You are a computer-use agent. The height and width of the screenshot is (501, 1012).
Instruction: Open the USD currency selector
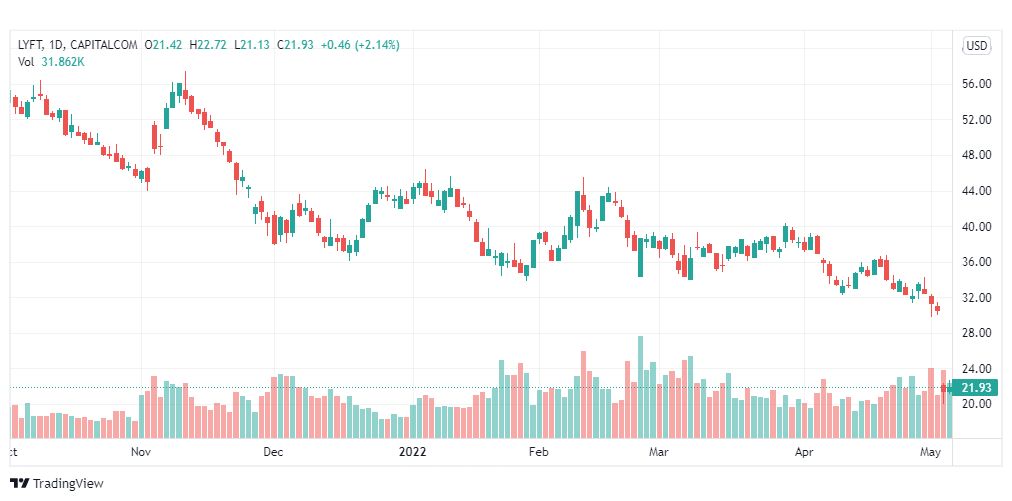click(976, 45)
